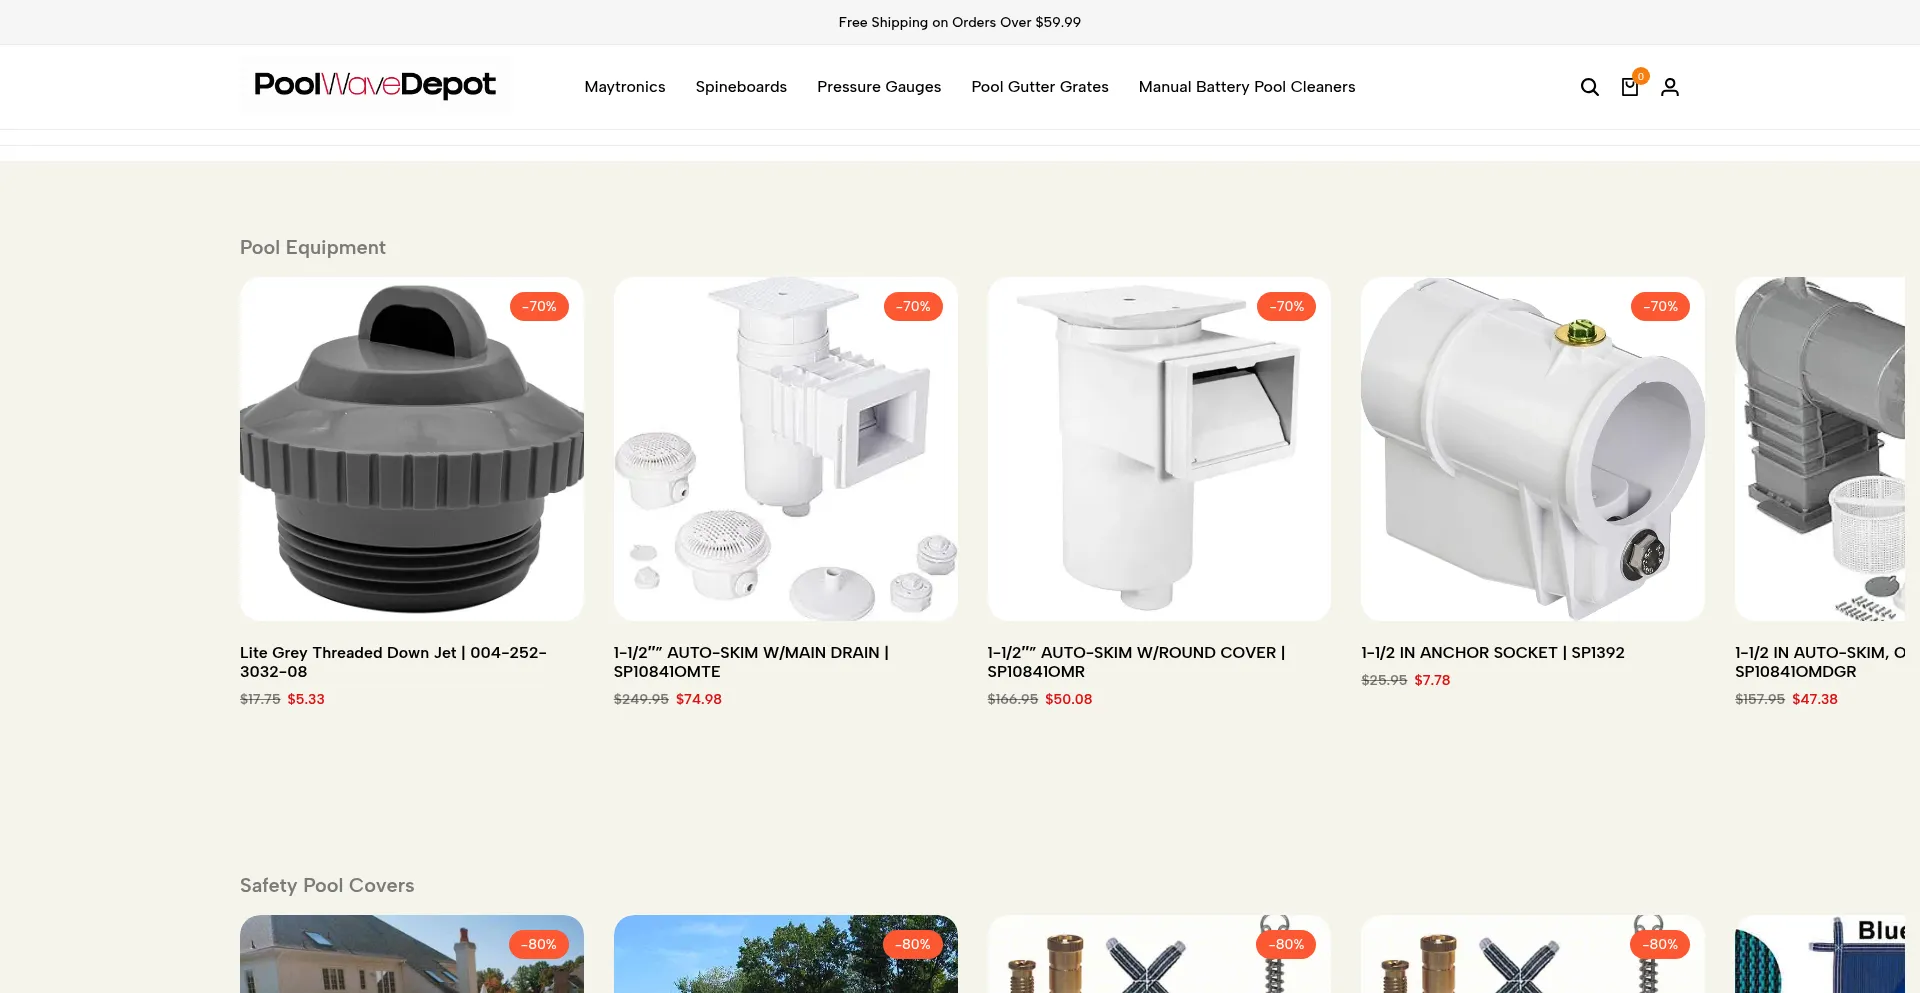Image resolution: width=1920 pixels, height=993 pixels.
Task: Click the -70% badge on Anchor Socket
Action: coord(1660,306)
